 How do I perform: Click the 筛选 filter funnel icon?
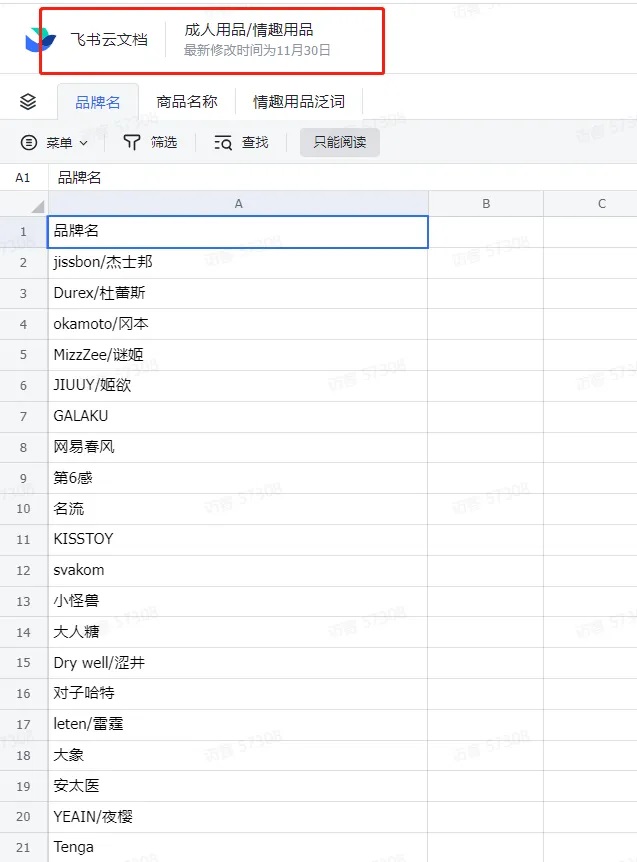pyautogui.click(x=132, y=143)
